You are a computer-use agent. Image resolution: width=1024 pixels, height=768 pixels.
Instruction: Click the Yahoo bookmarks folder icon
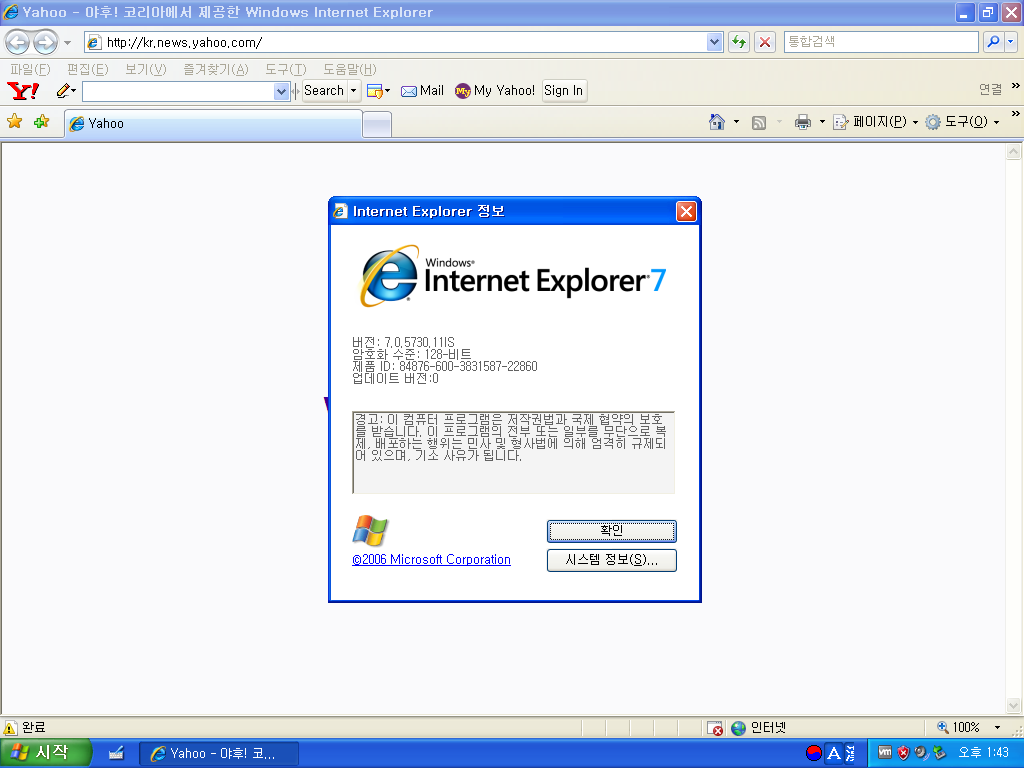point(378,91)
